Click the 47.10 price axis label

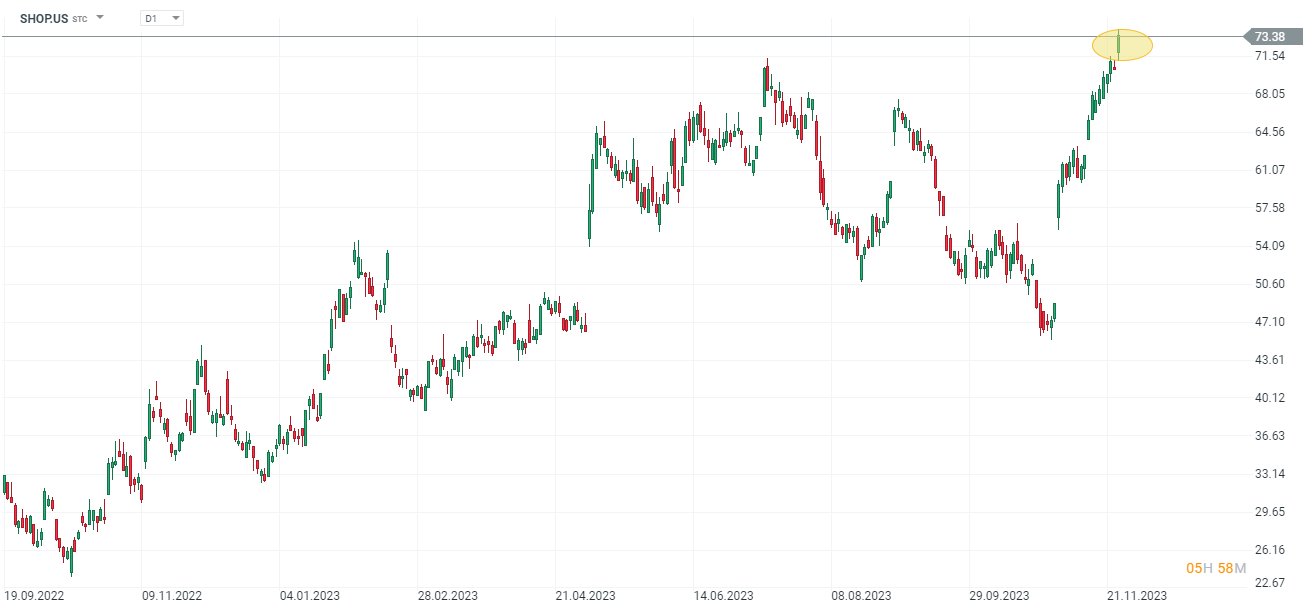coord(1270,322)
